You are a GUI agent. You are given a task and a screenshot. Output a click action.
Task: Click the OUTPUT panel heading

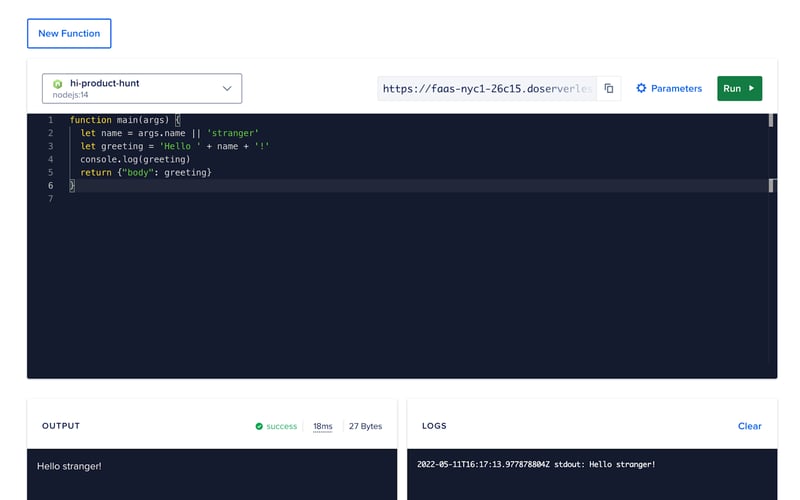click(x=61, y=426)
